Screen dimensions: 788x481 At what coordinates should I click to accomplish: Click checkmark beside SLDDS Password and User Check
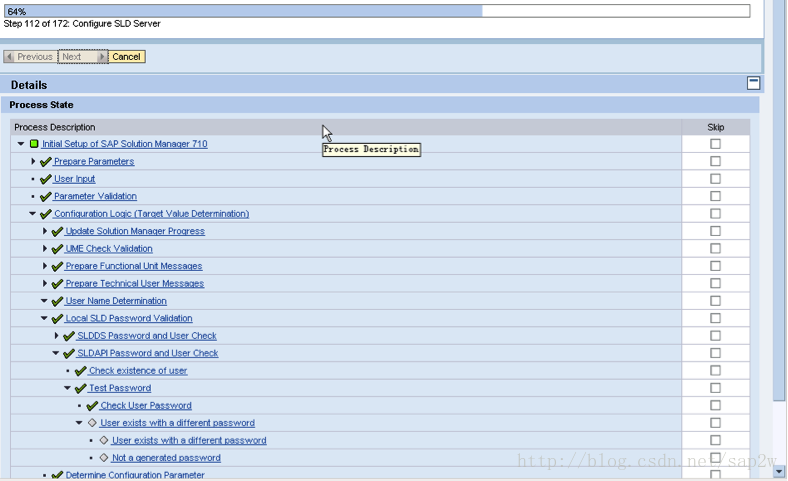69,336
